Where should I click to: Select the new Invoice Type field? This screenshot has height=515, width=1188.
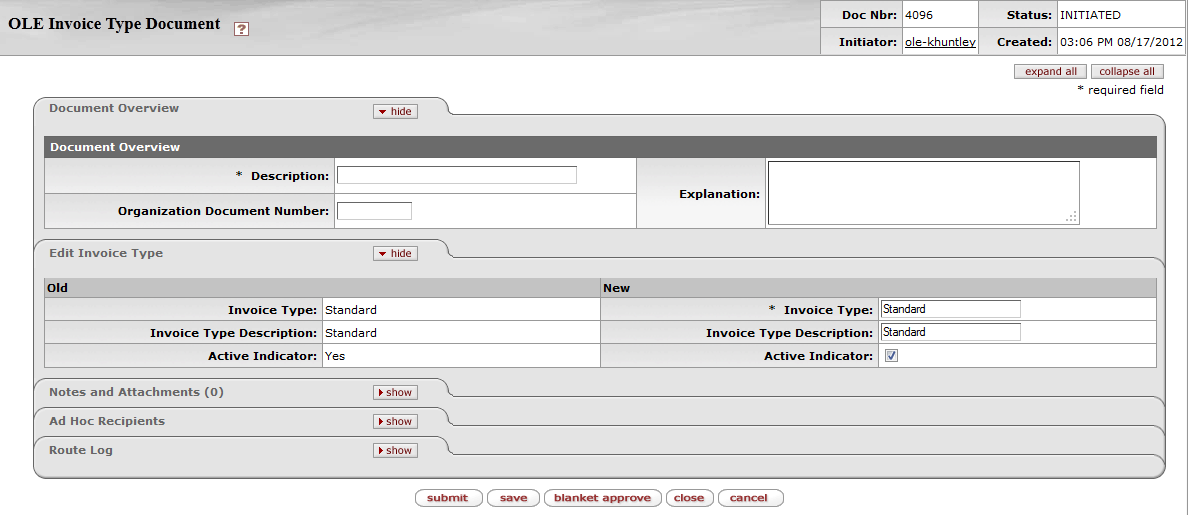(950, 309)
